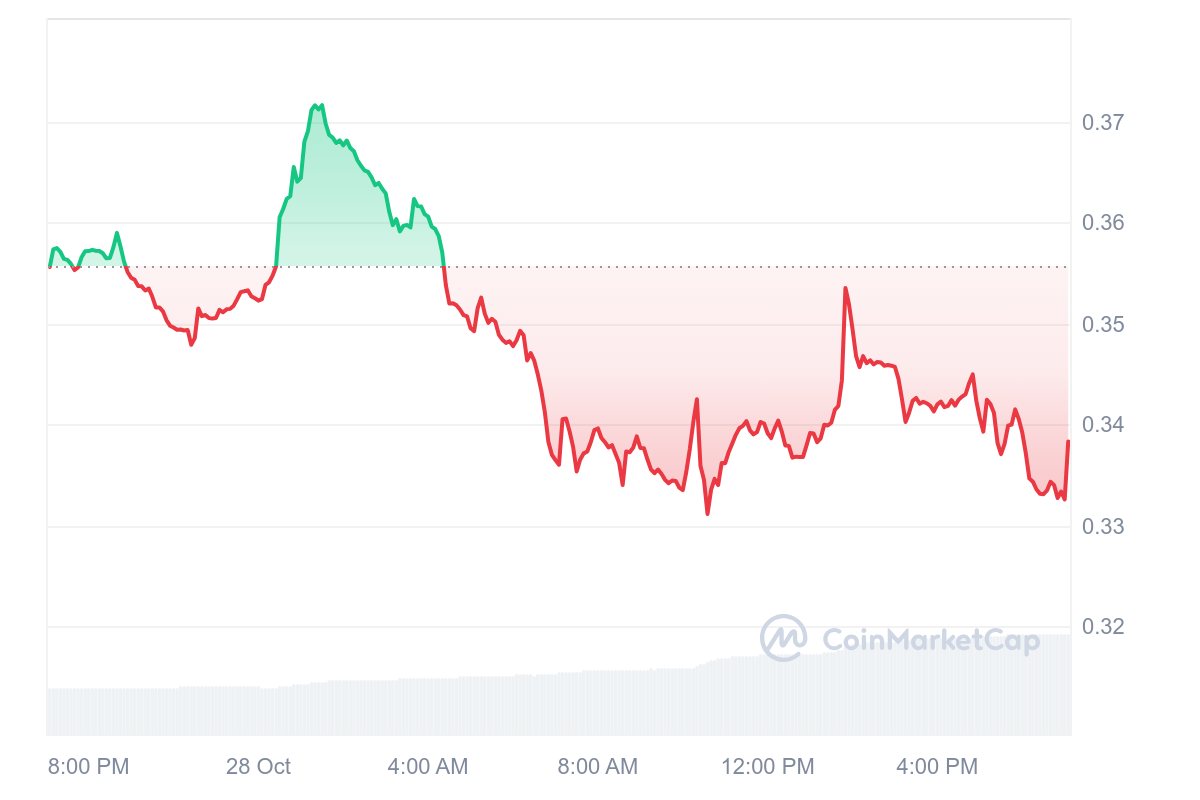Image resolution: width=1200 pixels, height=800 pixels.
Task: Click the gray volume bars below 8:00 AM
Action: (597, 705)
